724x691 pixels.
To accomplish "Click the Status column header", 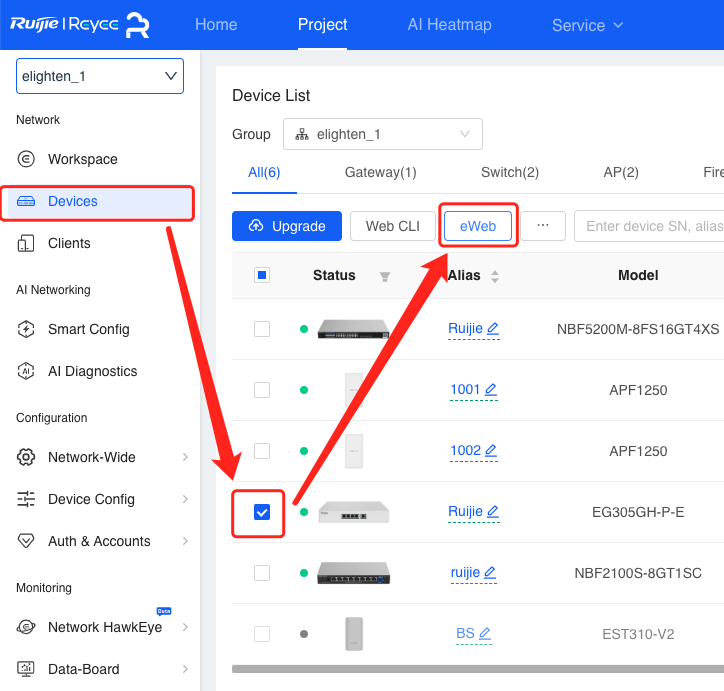I will point(334,275).
